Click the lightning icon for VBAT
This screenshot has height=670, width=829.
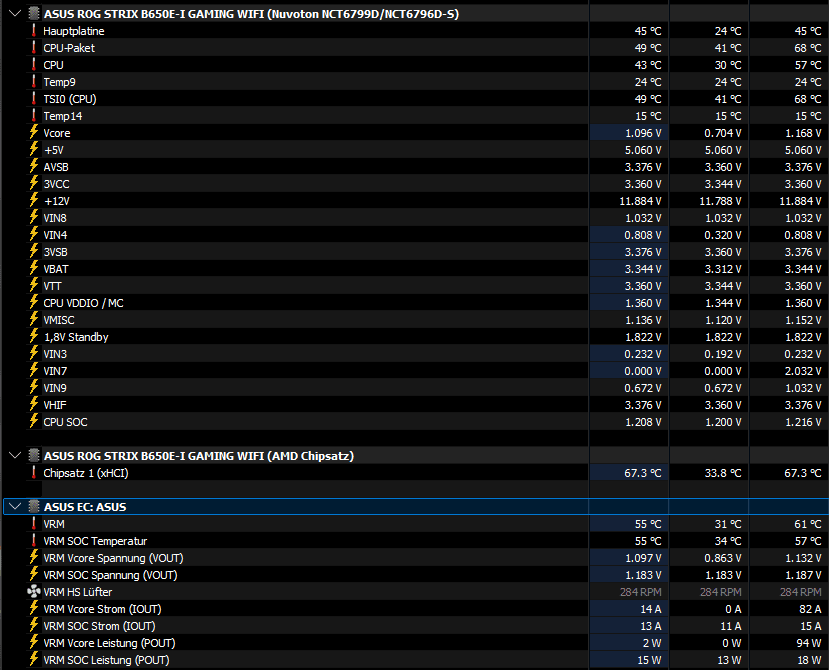click(x=34, y=269)
